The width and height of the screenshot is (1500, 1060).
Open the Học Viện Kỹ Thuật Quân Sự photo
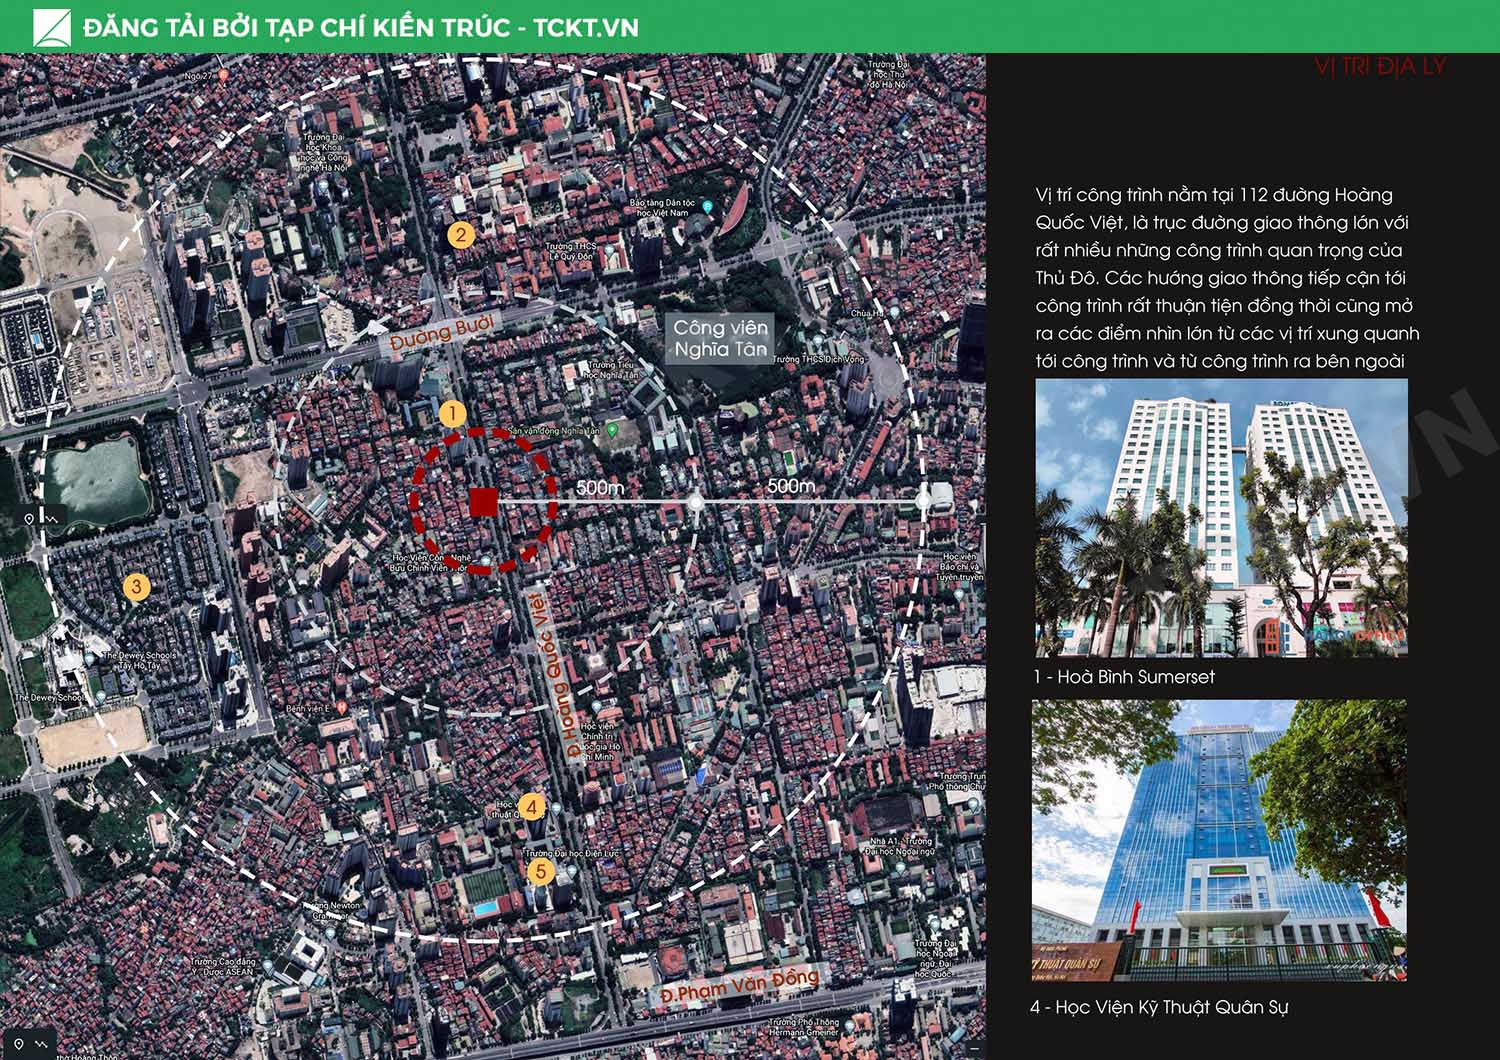pos(1219,840)
